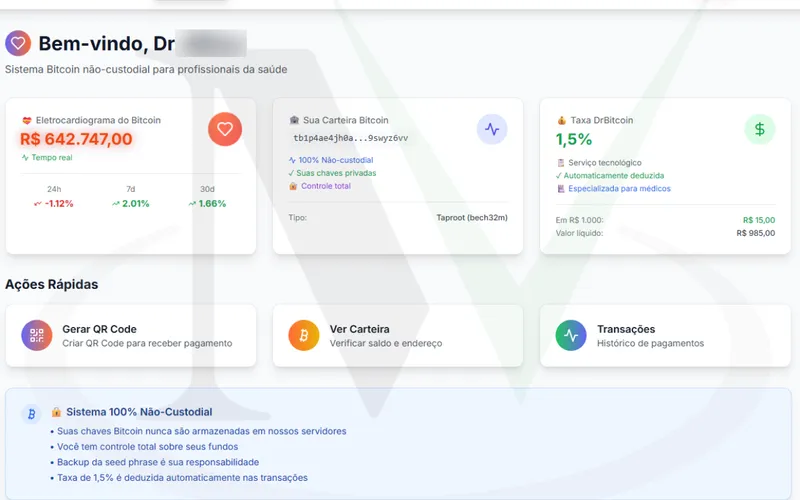
Task: Click the Serviço tecnológico text
Action: coord(605,163)
